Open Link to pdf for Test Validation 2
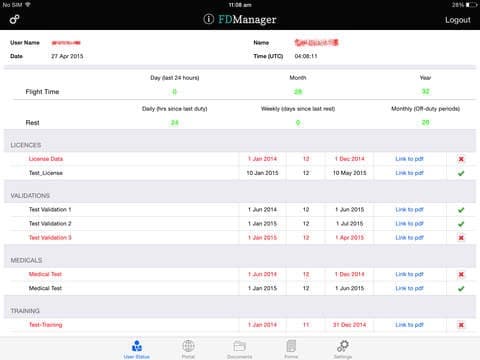Image resolution: width=480 pixels, height=360 pixels. pos(409,224)
